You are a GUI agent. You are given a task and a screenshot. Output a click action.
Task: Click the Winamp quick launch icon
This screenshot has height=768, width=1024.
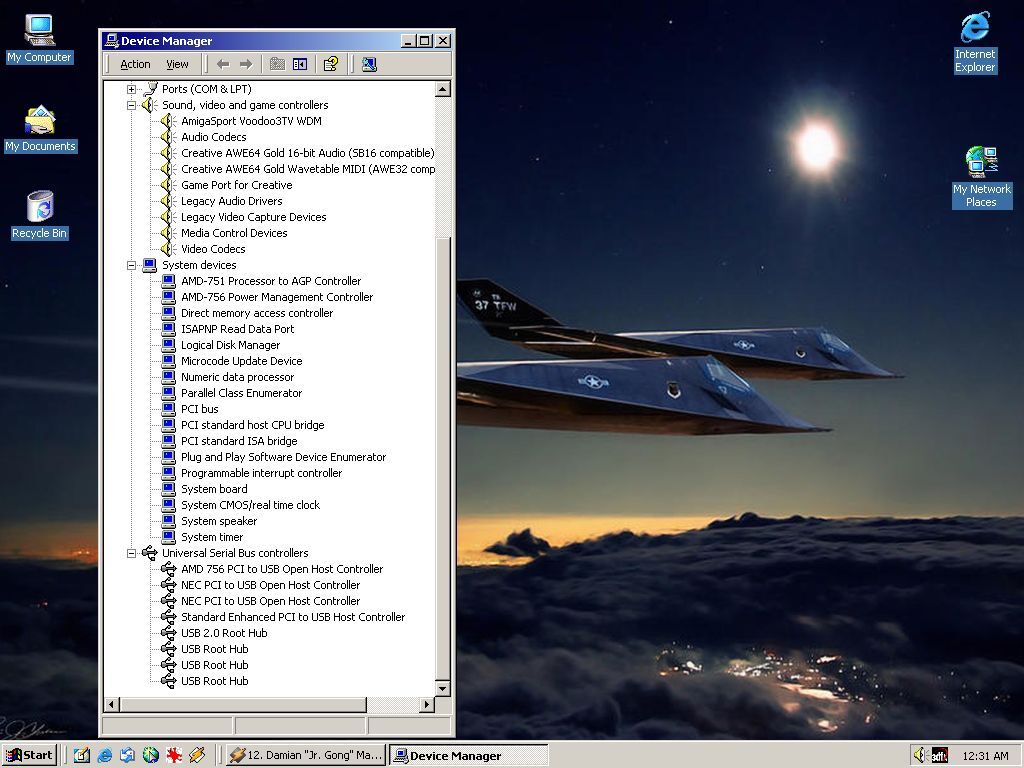click(197, 755)
